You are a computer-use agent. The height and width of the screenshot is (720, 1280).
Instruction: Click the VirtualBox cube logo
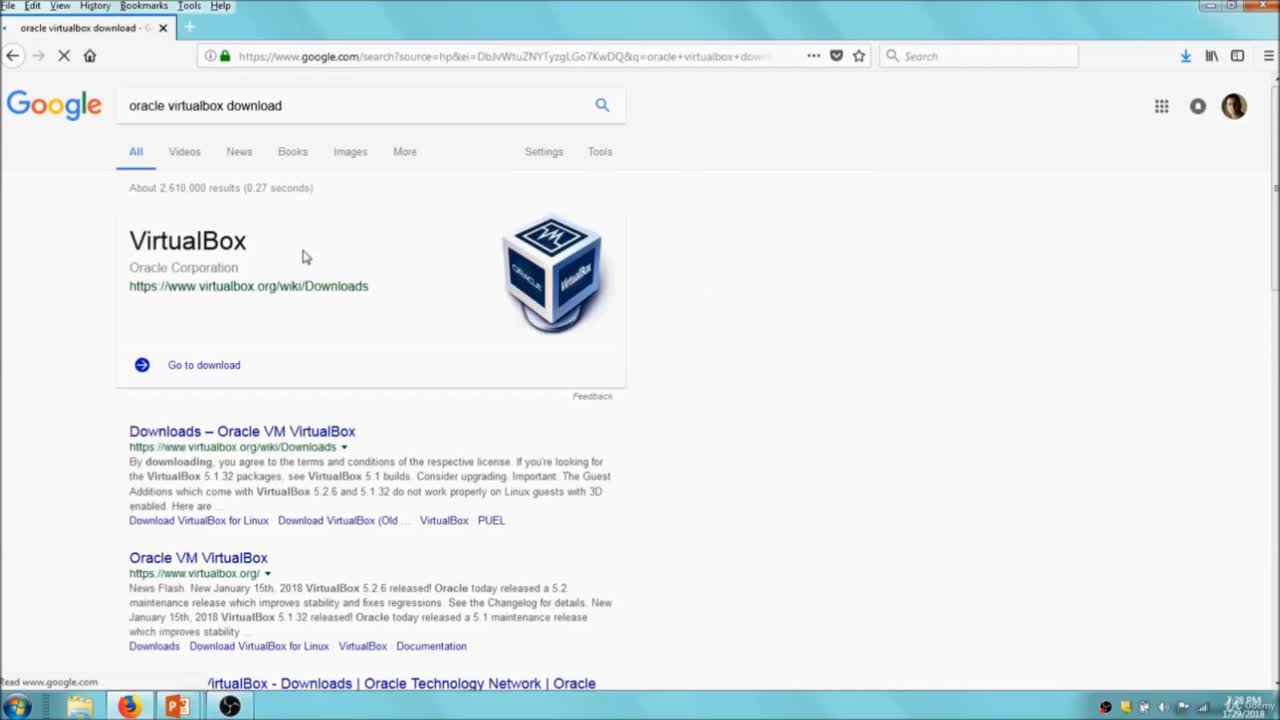(553, 273)
